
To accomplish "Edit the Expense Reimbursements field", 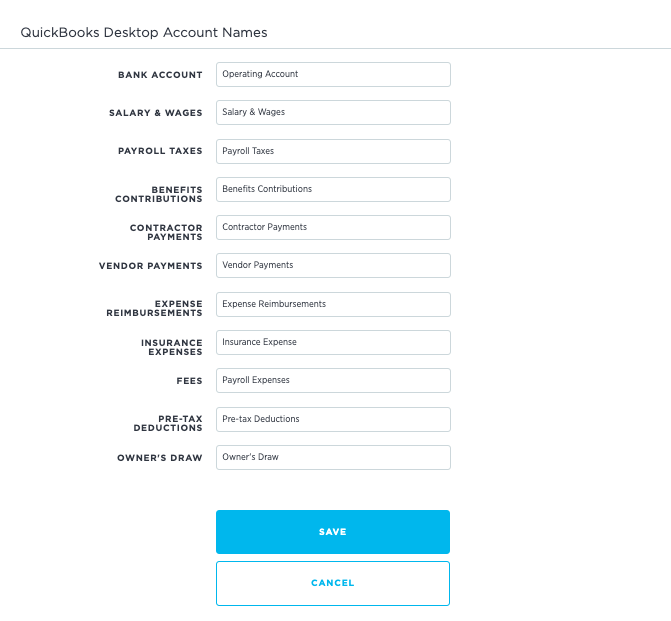I will [x=333, y=304].
